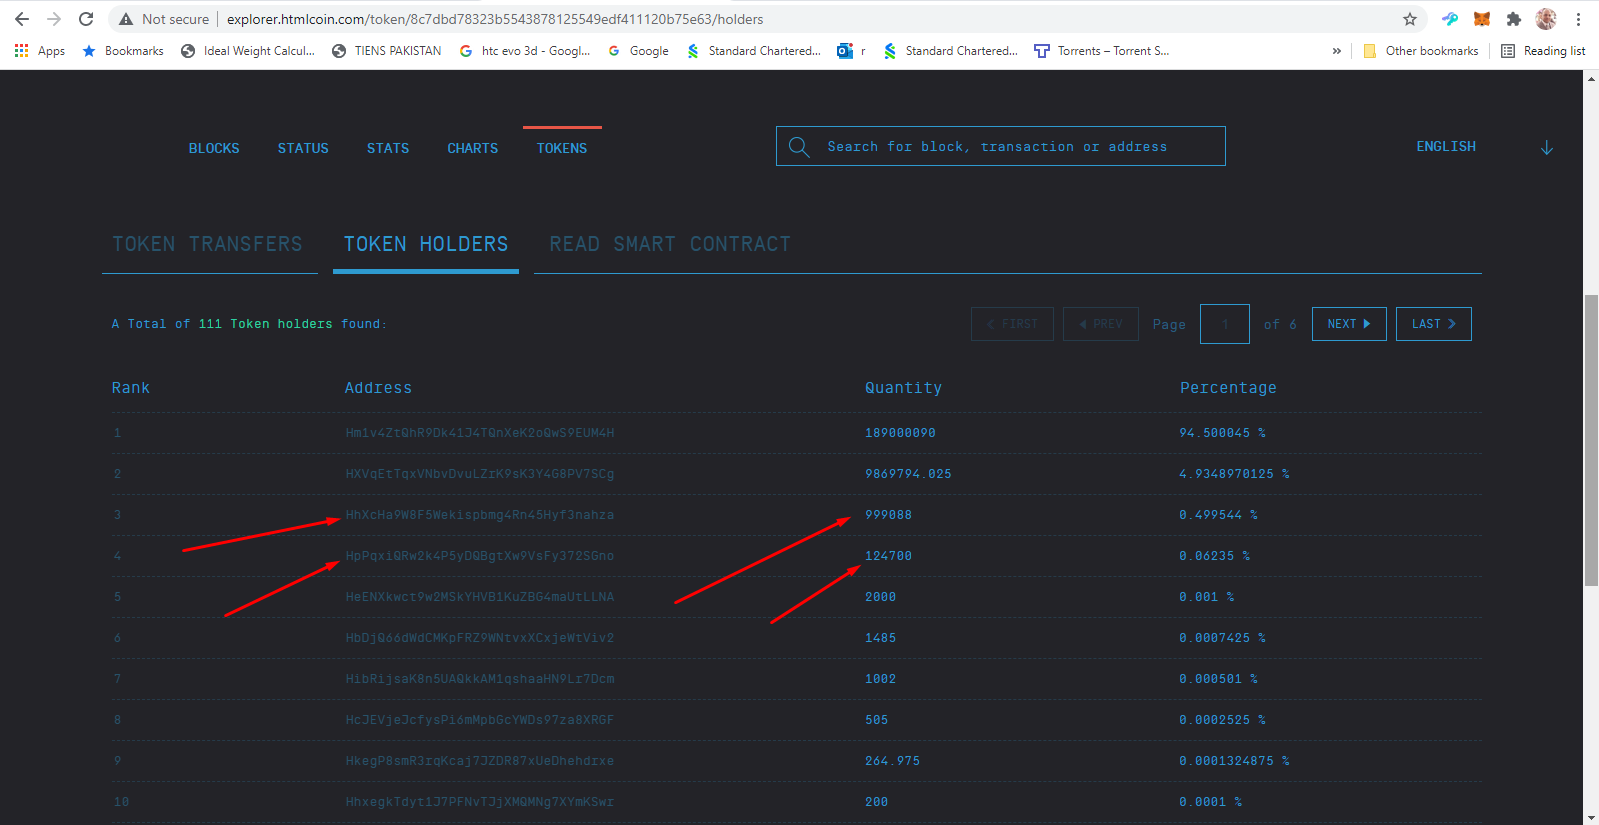Click the scrollbar up arrow
This screenshot has height=825, width=1599.
pyautogui.click(x=1591, y=79)
